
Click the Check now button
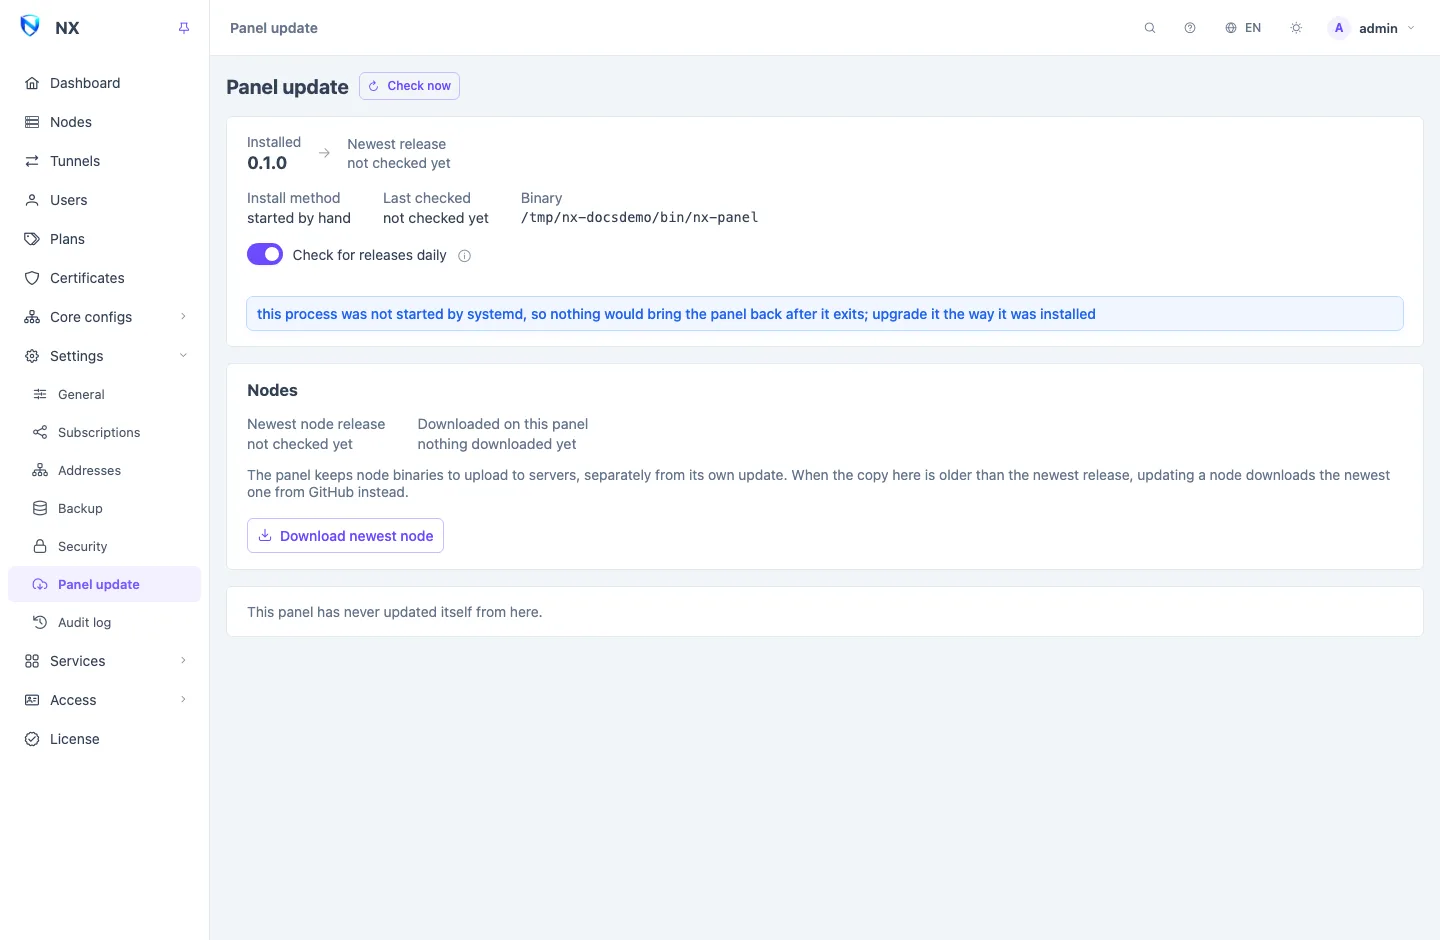point(409,86)
